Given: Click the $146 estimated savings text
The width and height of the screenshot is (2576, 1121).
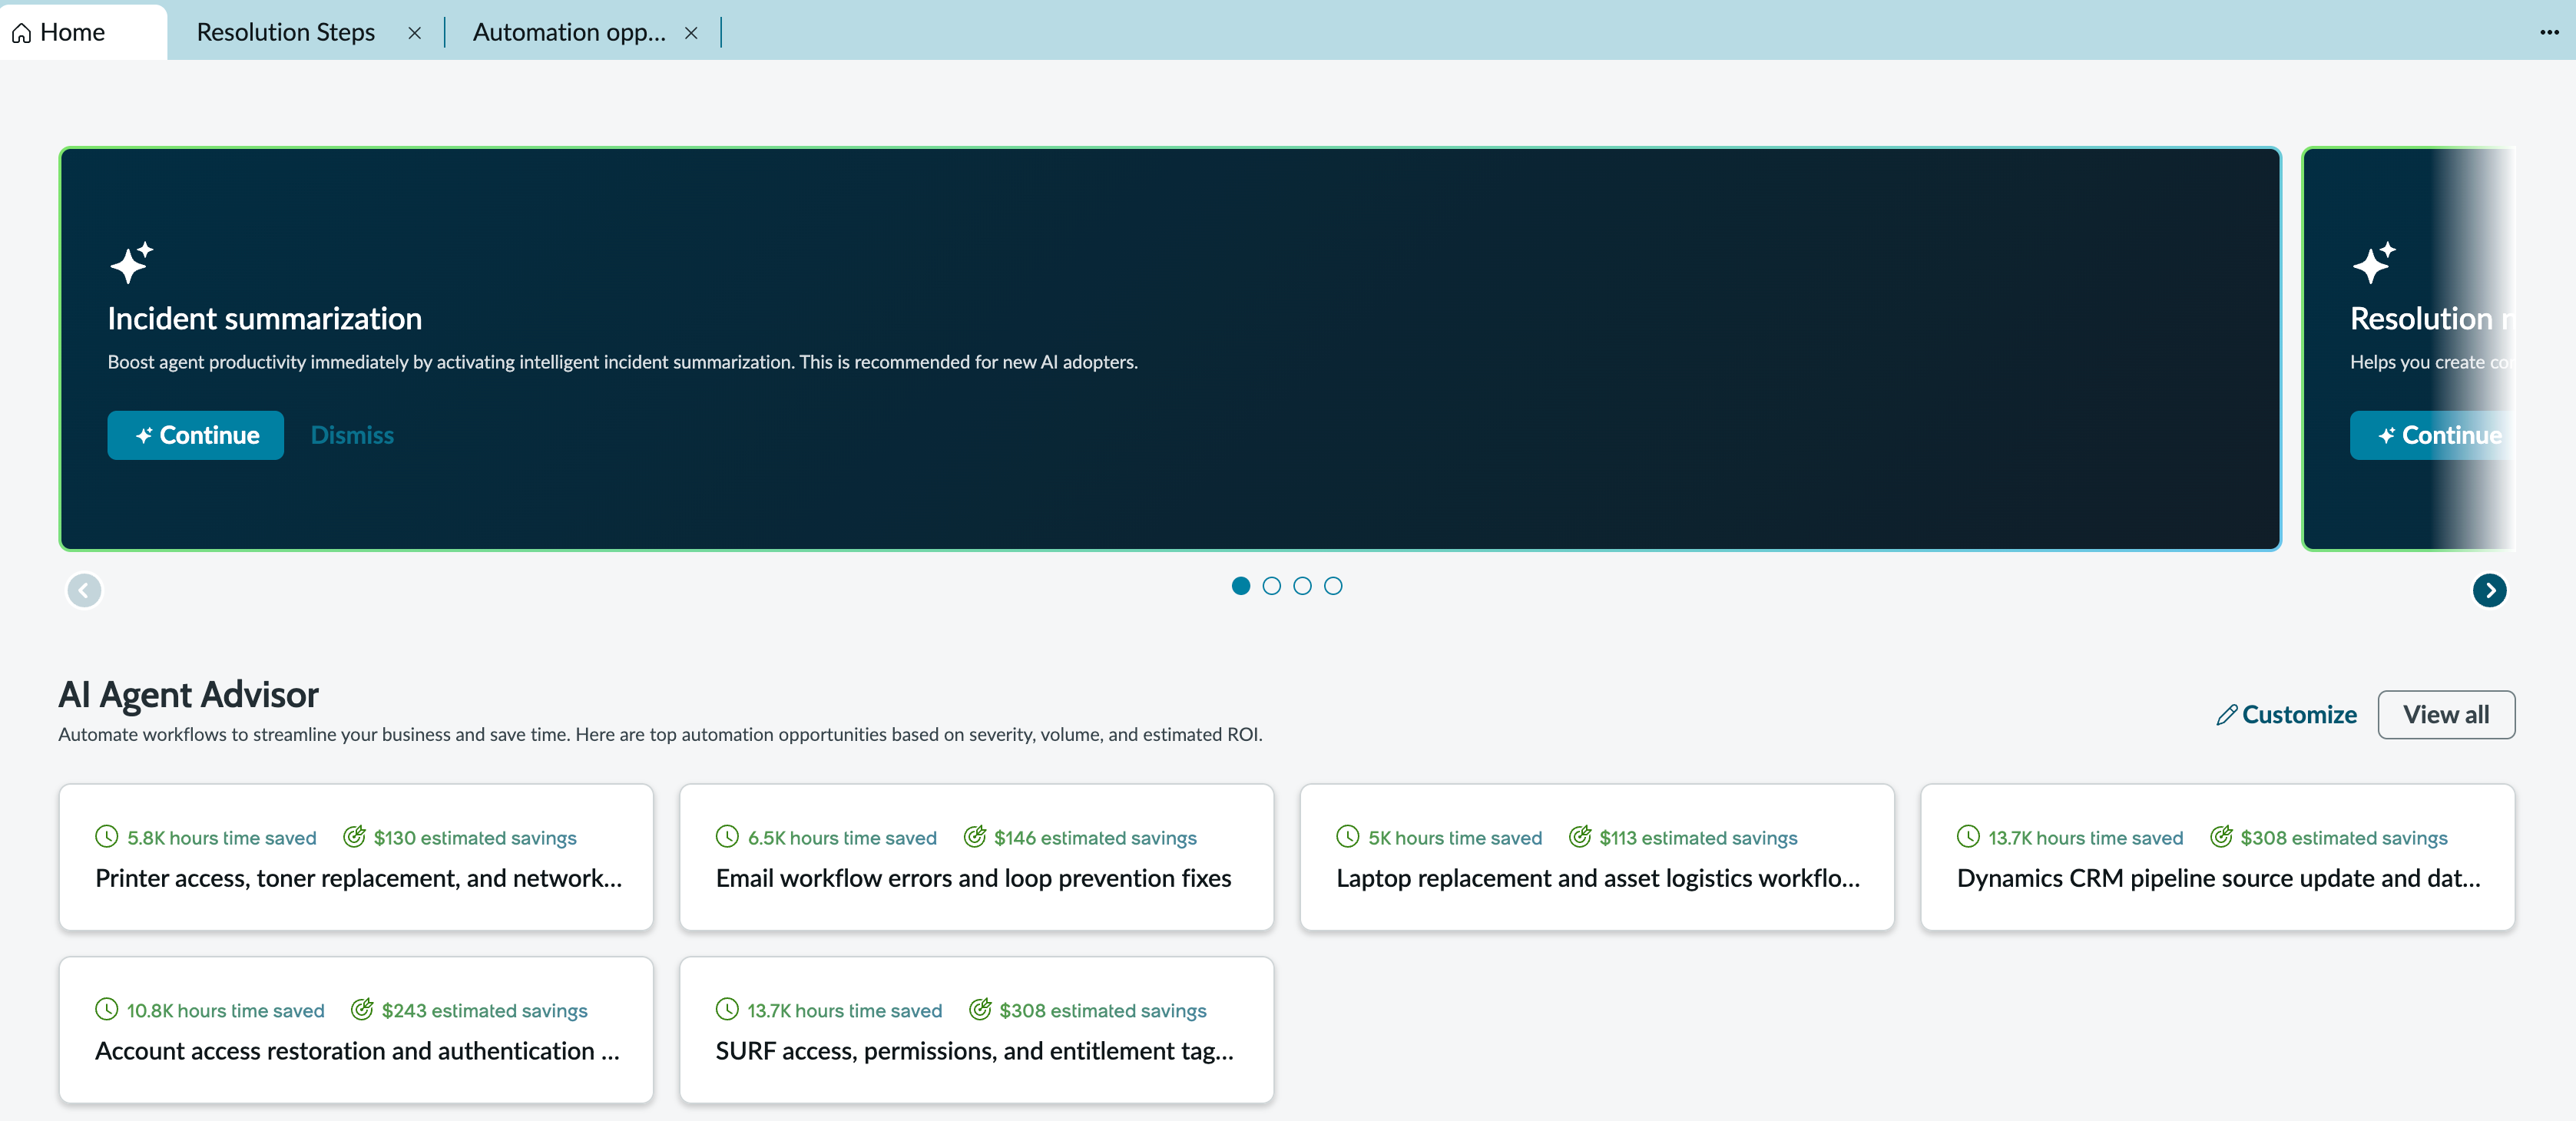Looking at the screenshot, I should [1095, 838].
